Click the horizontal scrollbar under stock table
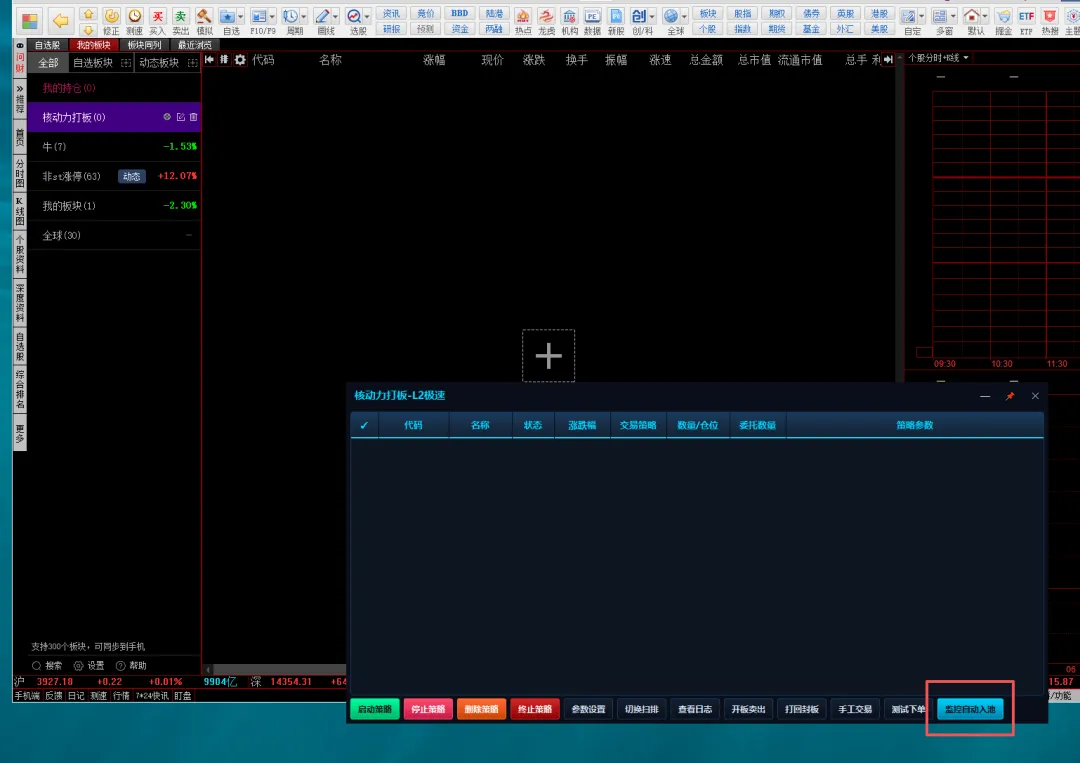The height and width of the screenshot is (763, 1080). click(x=279, y=669)
